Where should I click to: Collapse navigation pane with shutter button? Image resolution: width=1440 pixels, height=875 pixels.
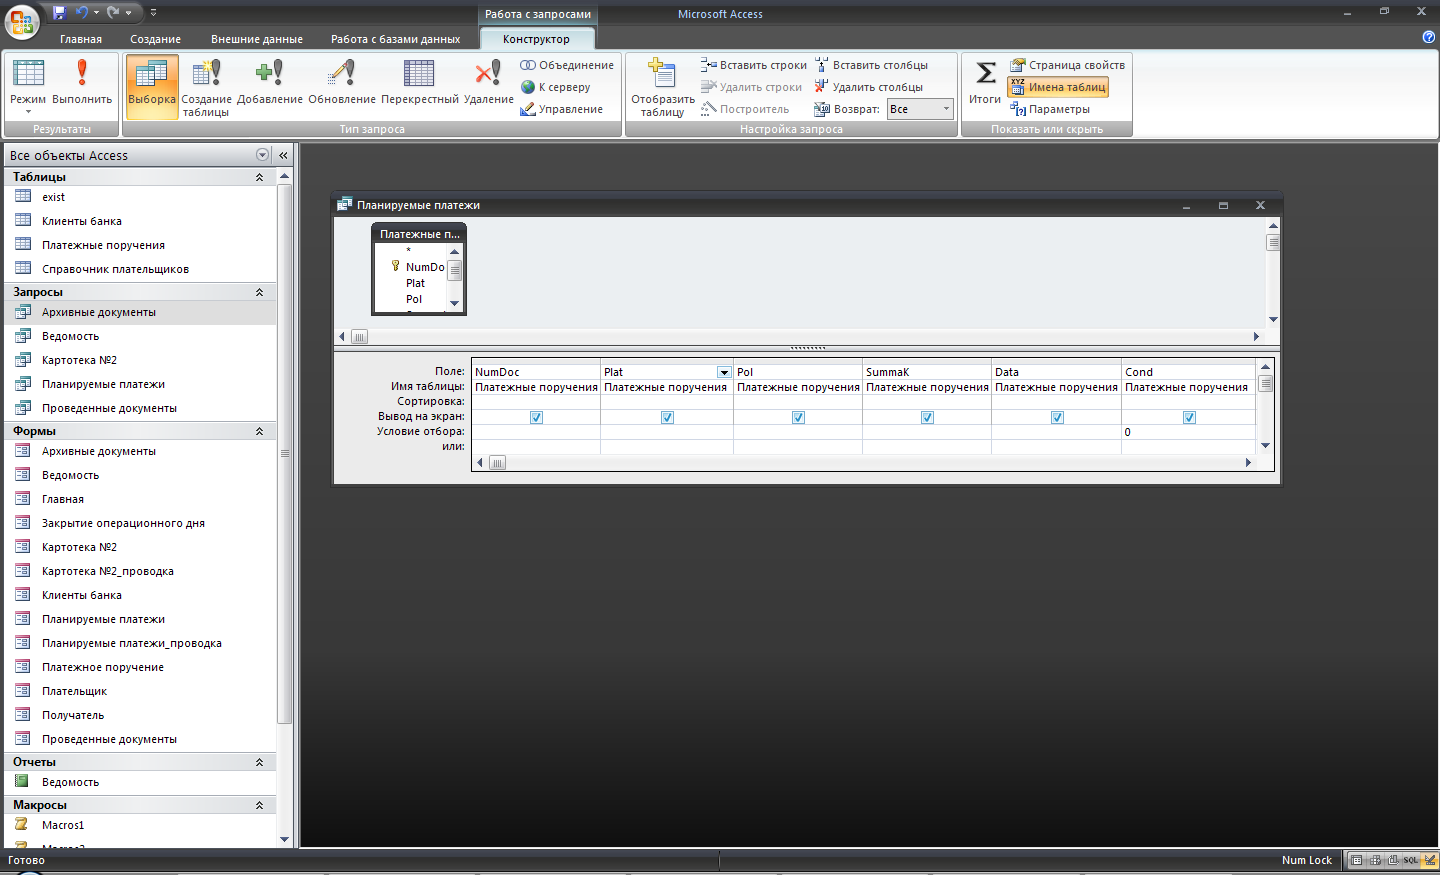(x=283, y=155)
